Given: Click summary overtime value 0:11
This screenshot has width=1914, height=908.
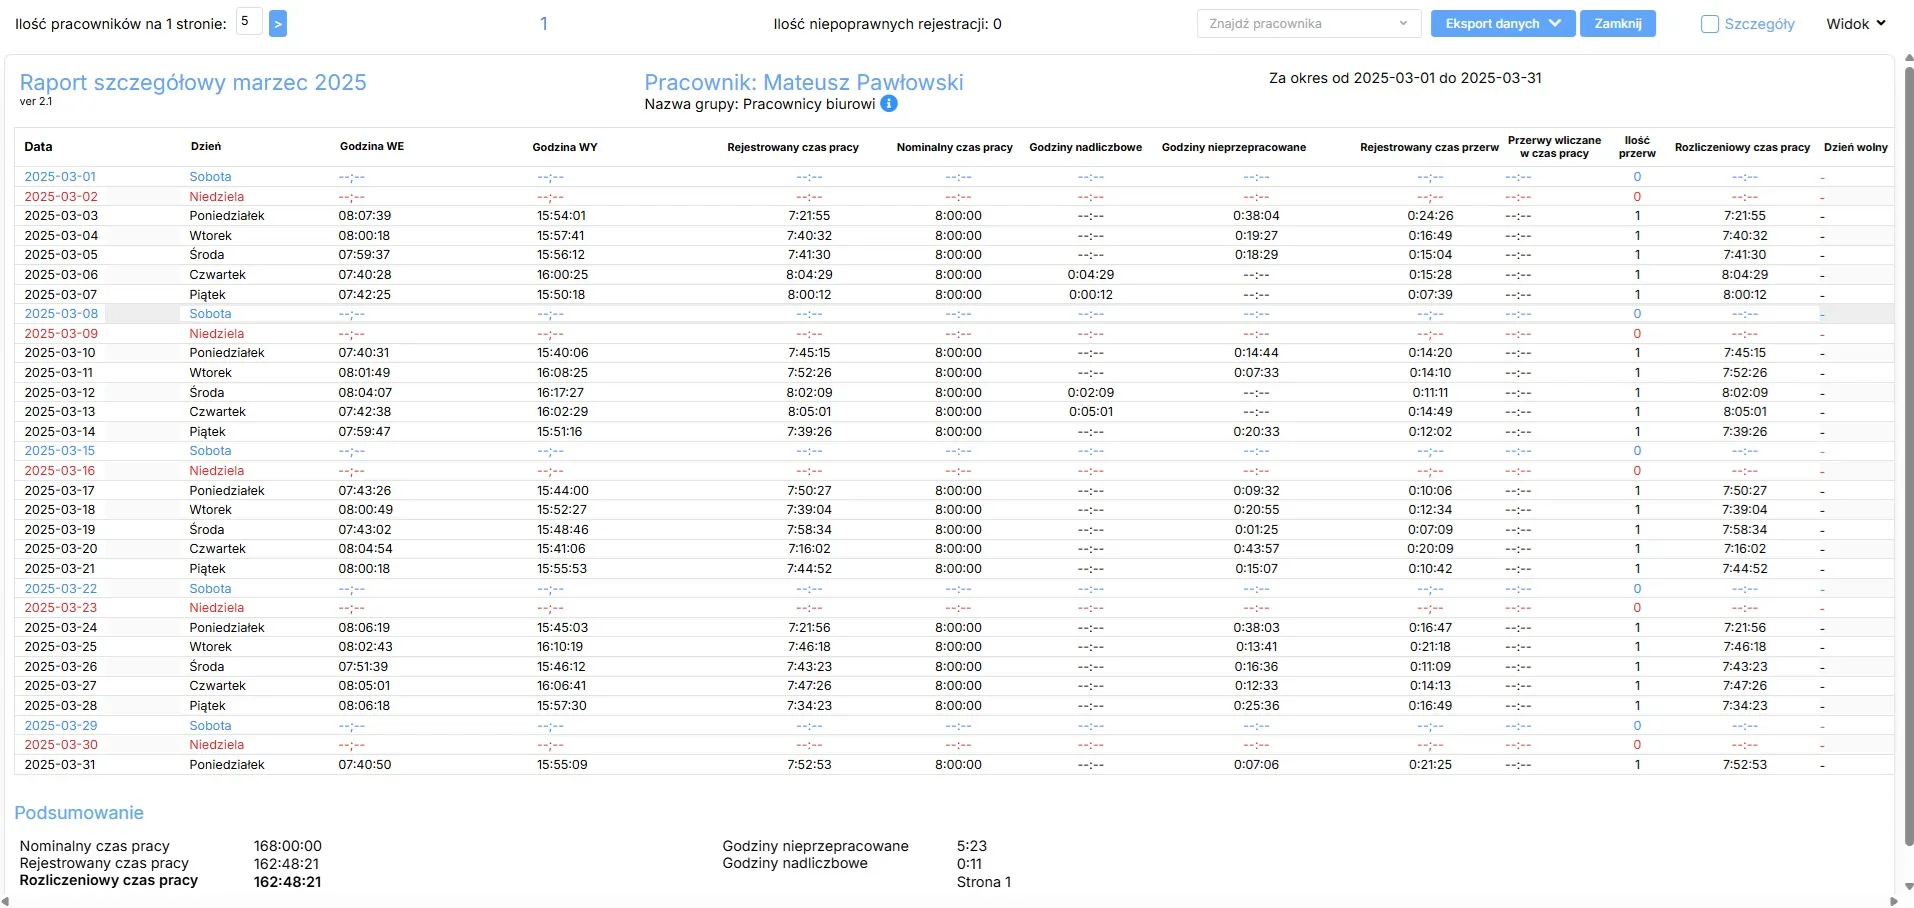Looking at the screenshot, I should [969, 864].
